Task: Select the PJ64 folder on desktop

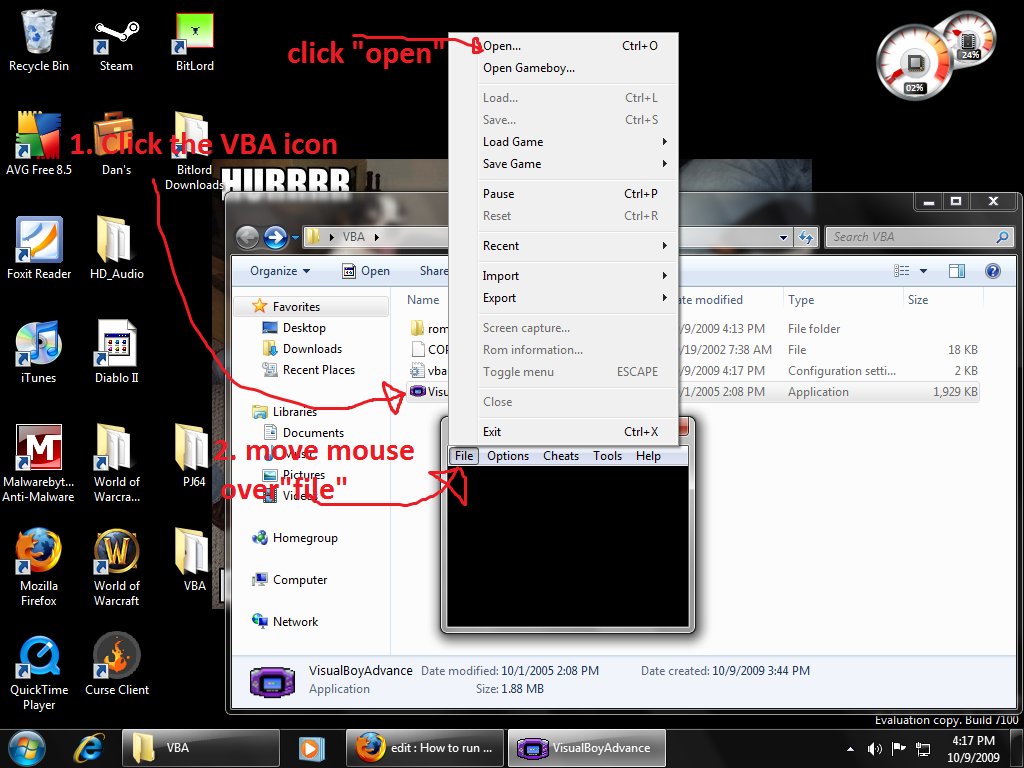Action: pos(194,456)
